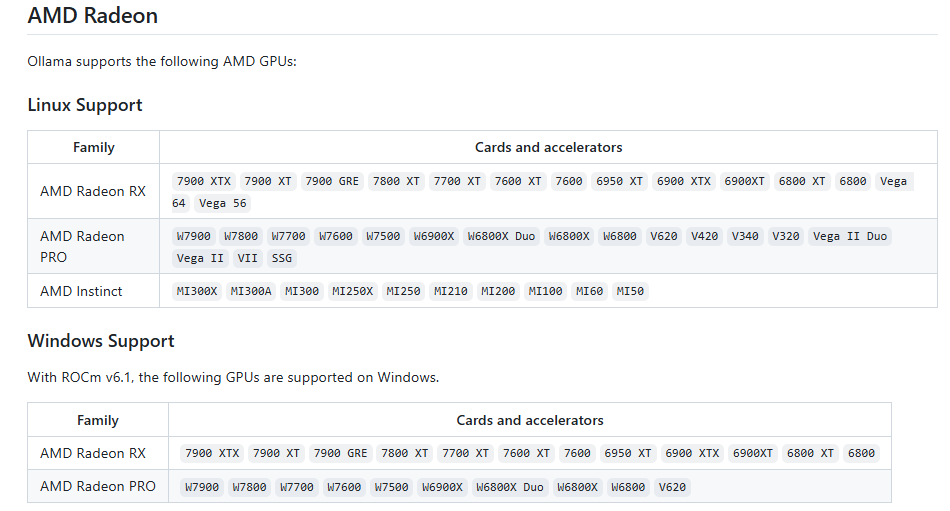
Task: Click 7600 XT in the Linux table
Action: point(518,181)
